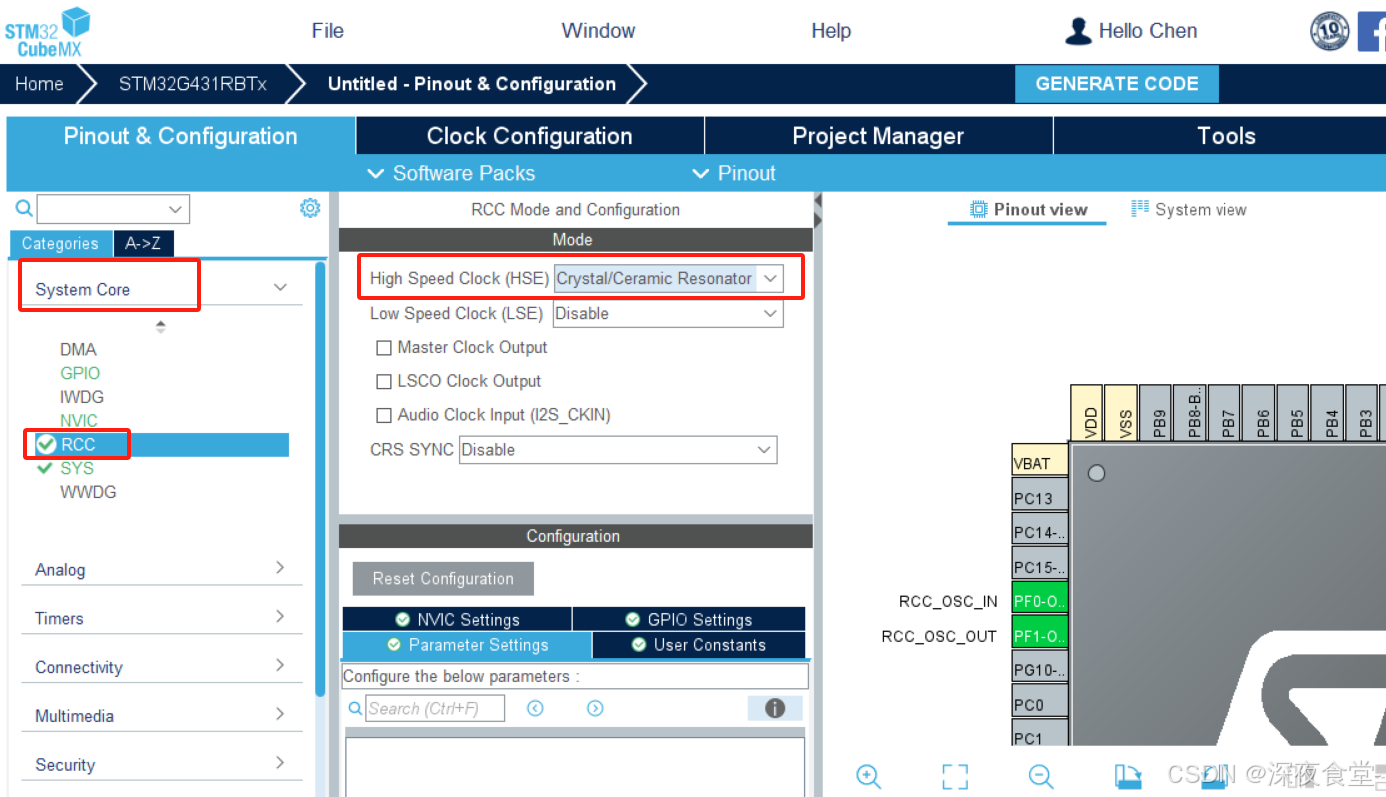The width and height of the screenshot is (1386, 797).
Task: Click the categories list vertical scrollbar
Action: [x=320, y=478]
